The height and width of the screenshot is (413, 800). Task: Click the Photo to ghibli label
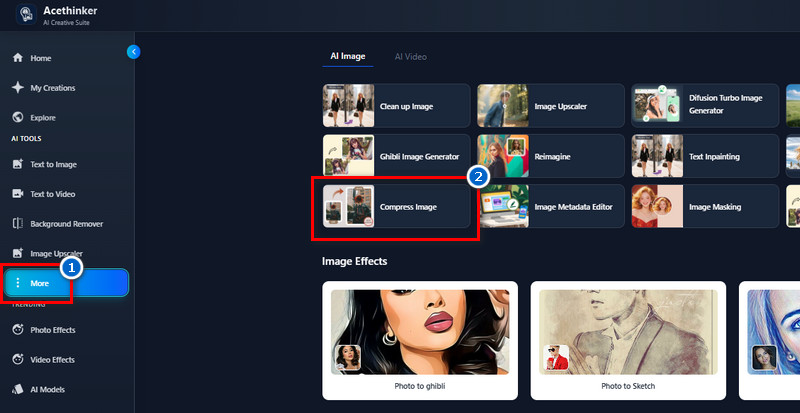tap(420, 386)
